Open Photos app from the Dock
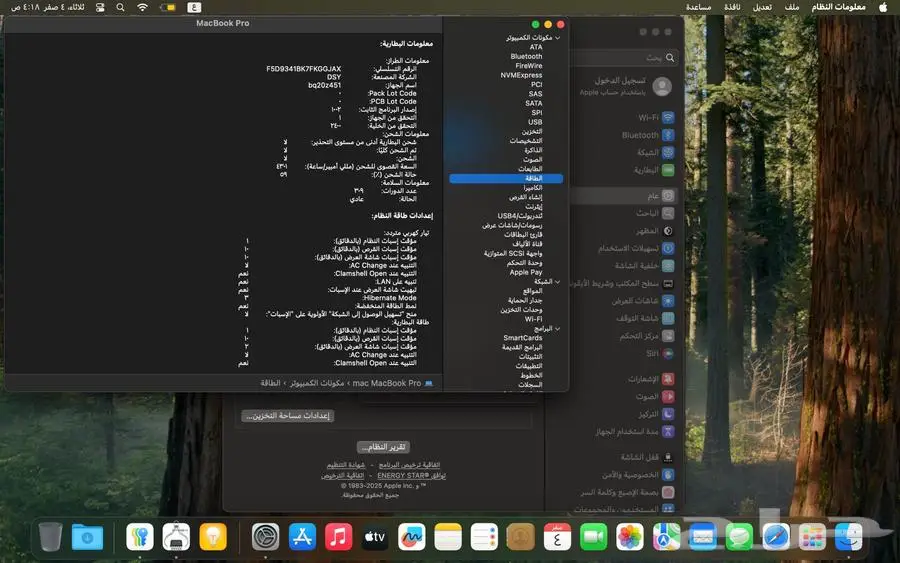The height and width of the screenshot is (563, 900). tap(630, 537)
